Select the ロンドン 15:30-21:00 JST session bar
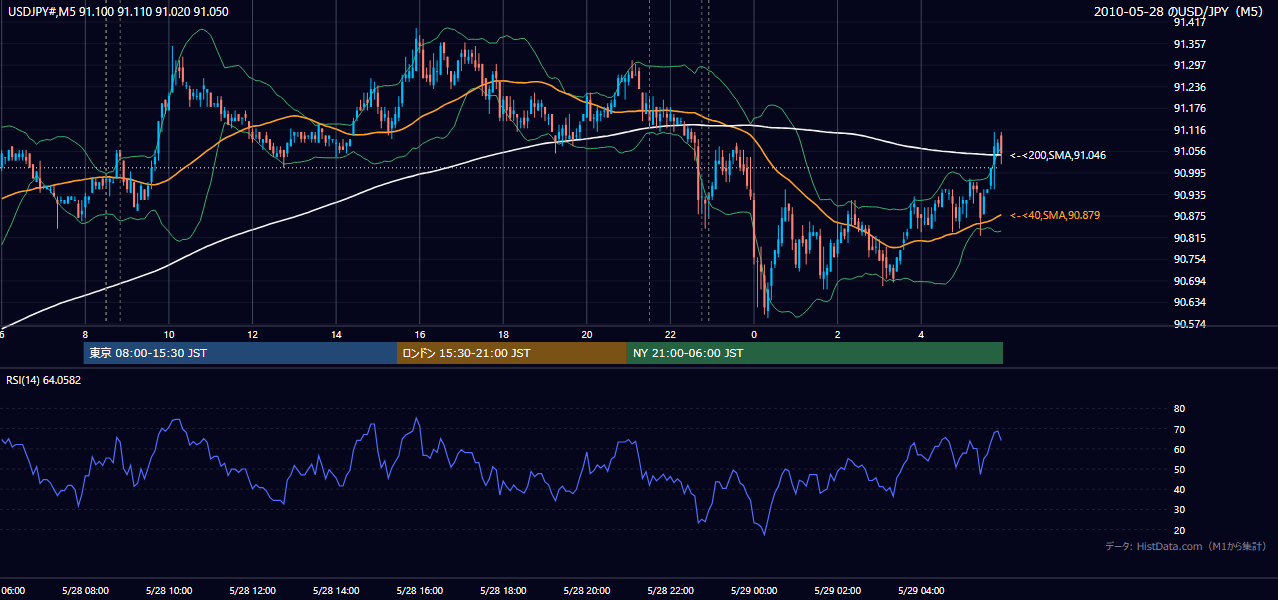Image resolution: width=1278 pixels, height=600 pixels. click(x=512, y=353)
